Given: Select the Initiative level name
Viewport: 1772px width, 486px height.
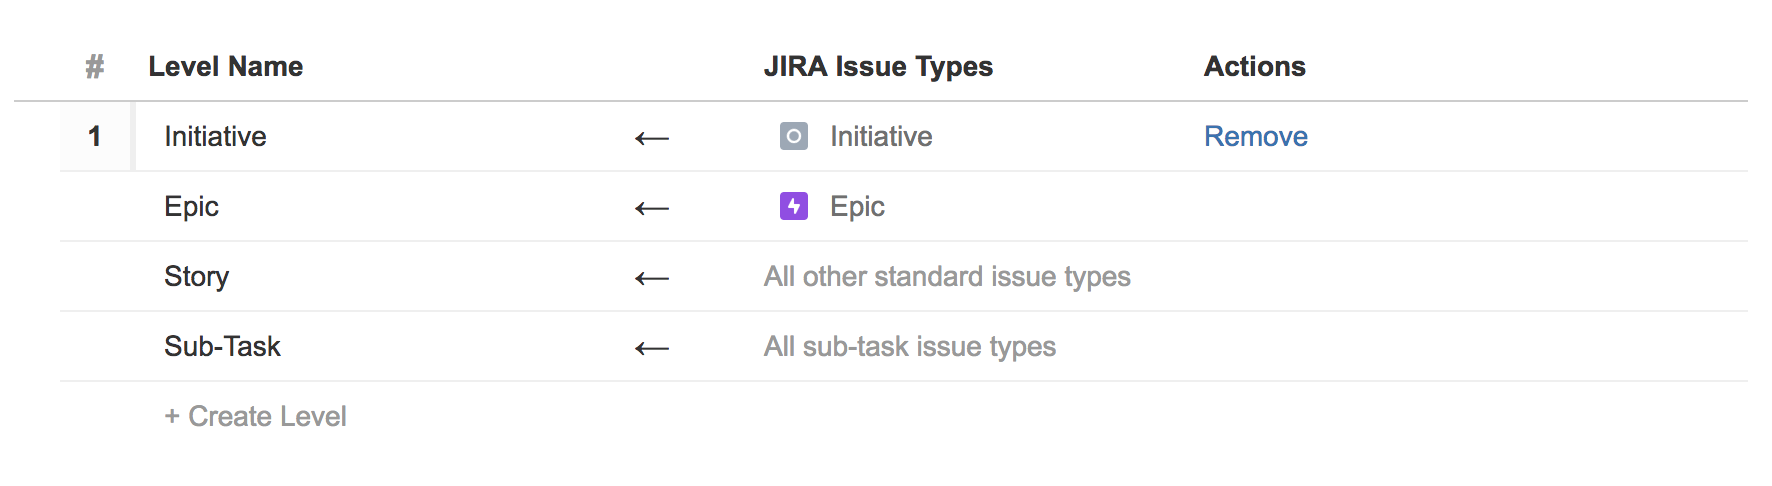Looking at the screenshot, I should click(x=215, y=136).
